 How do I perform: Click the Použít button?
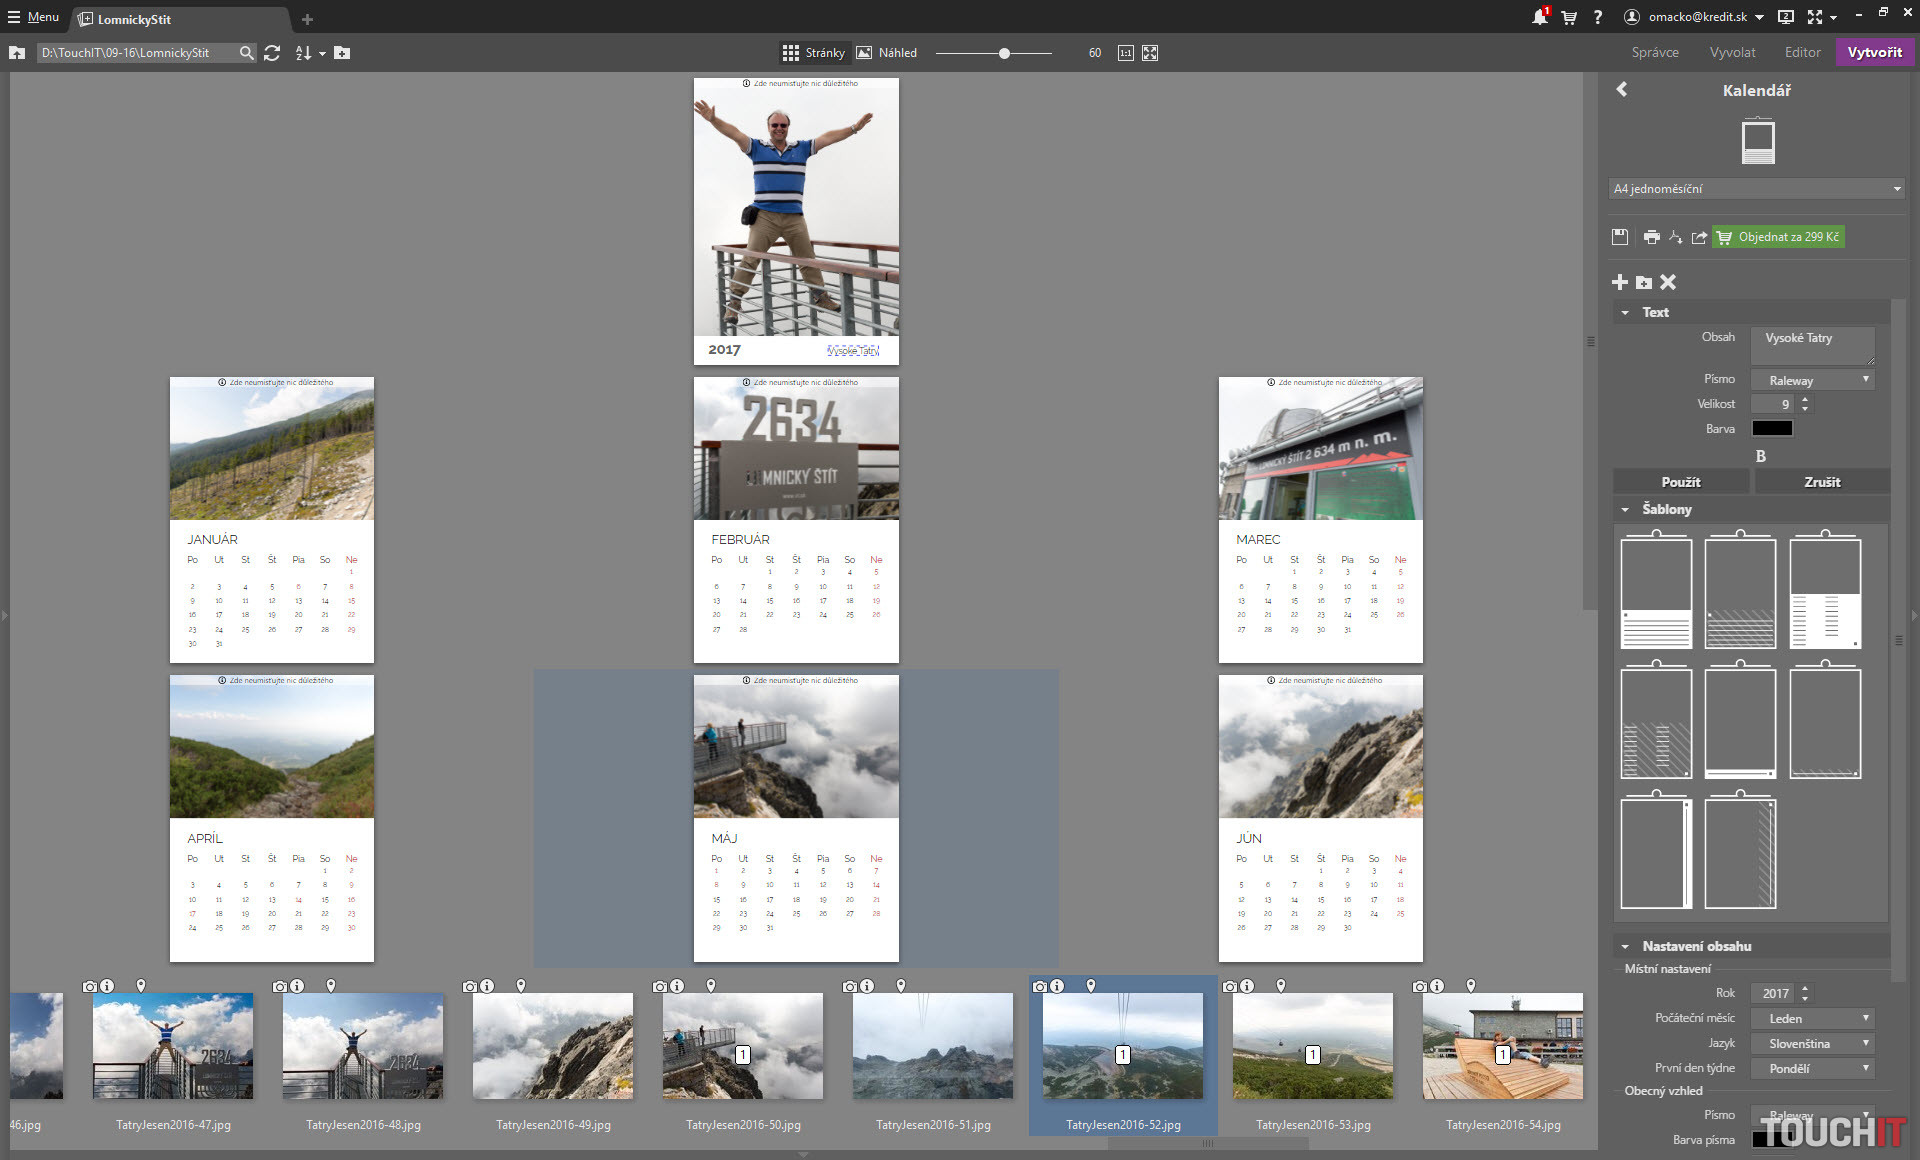pos(1680,482)
